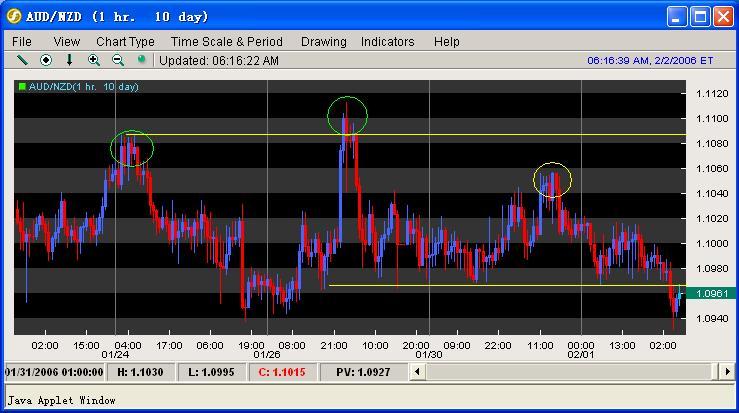The width and height of the screenshot is (739, 413).
Task: Click the 17:00 time axis label
Action: tap(169, 346)
